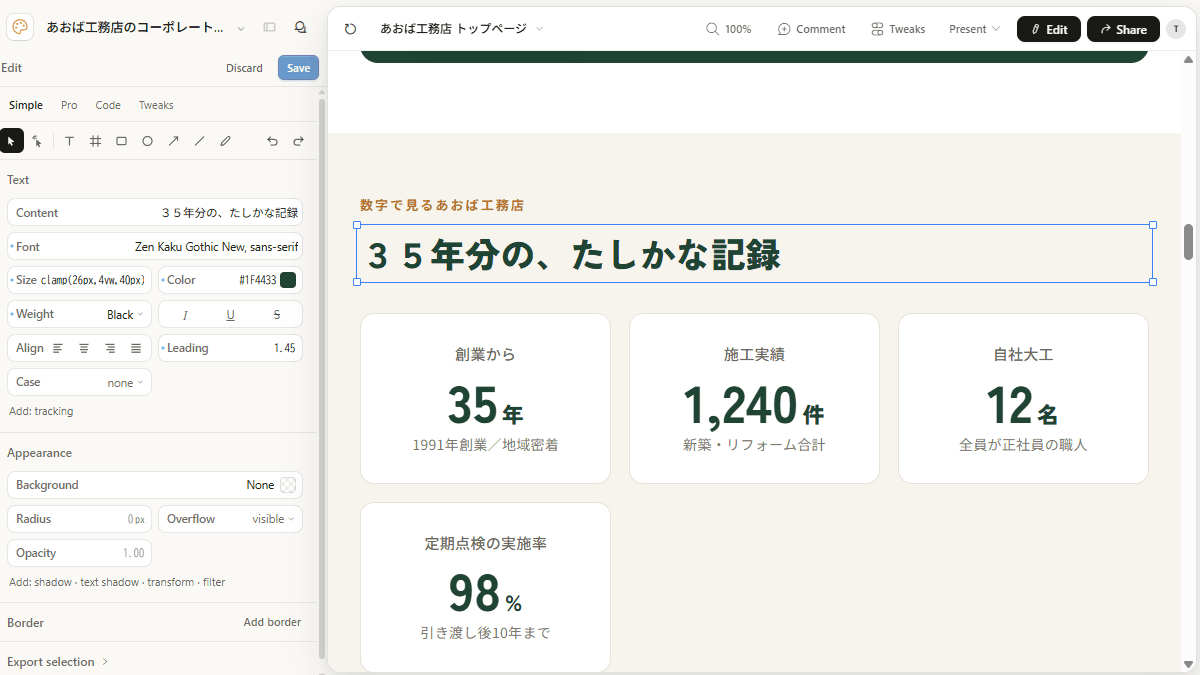The height and width of the screenshot is (675, 1200).
Task: Align text center
Action: click(84, 348)
